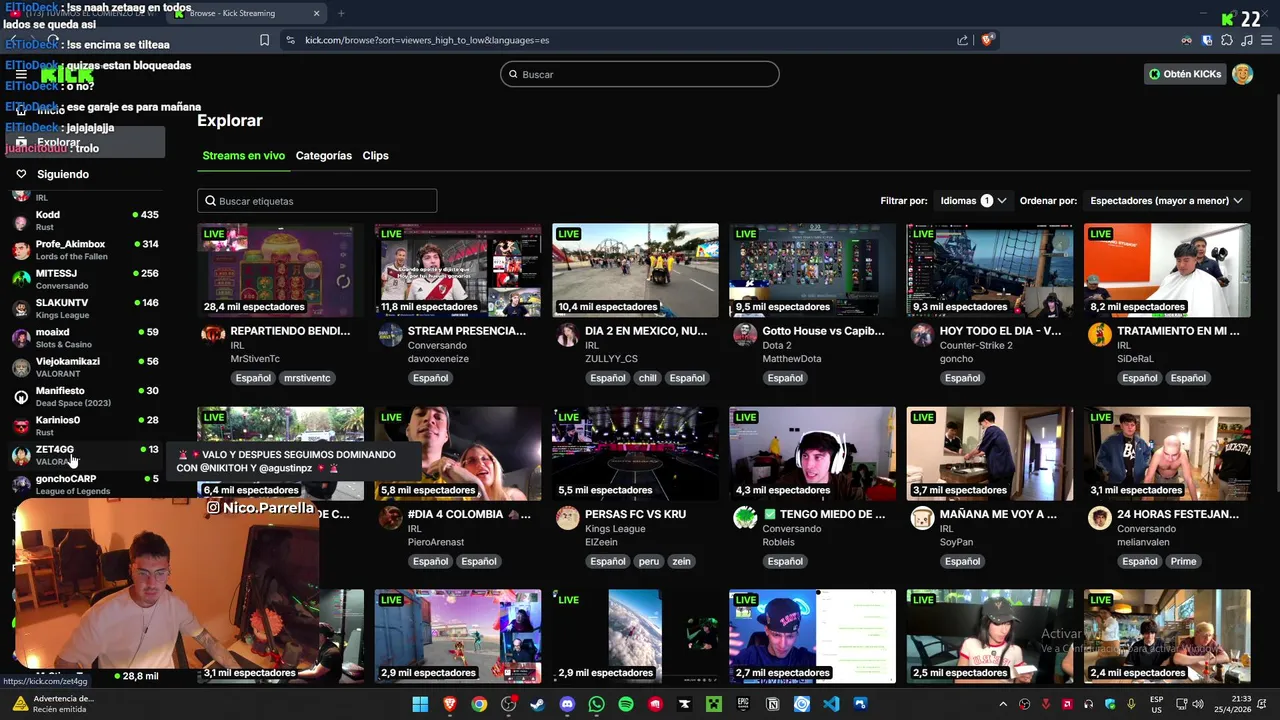
Task: Open the TENGO MIEDO DE... stream thumbnail
Action: point(813,453)
